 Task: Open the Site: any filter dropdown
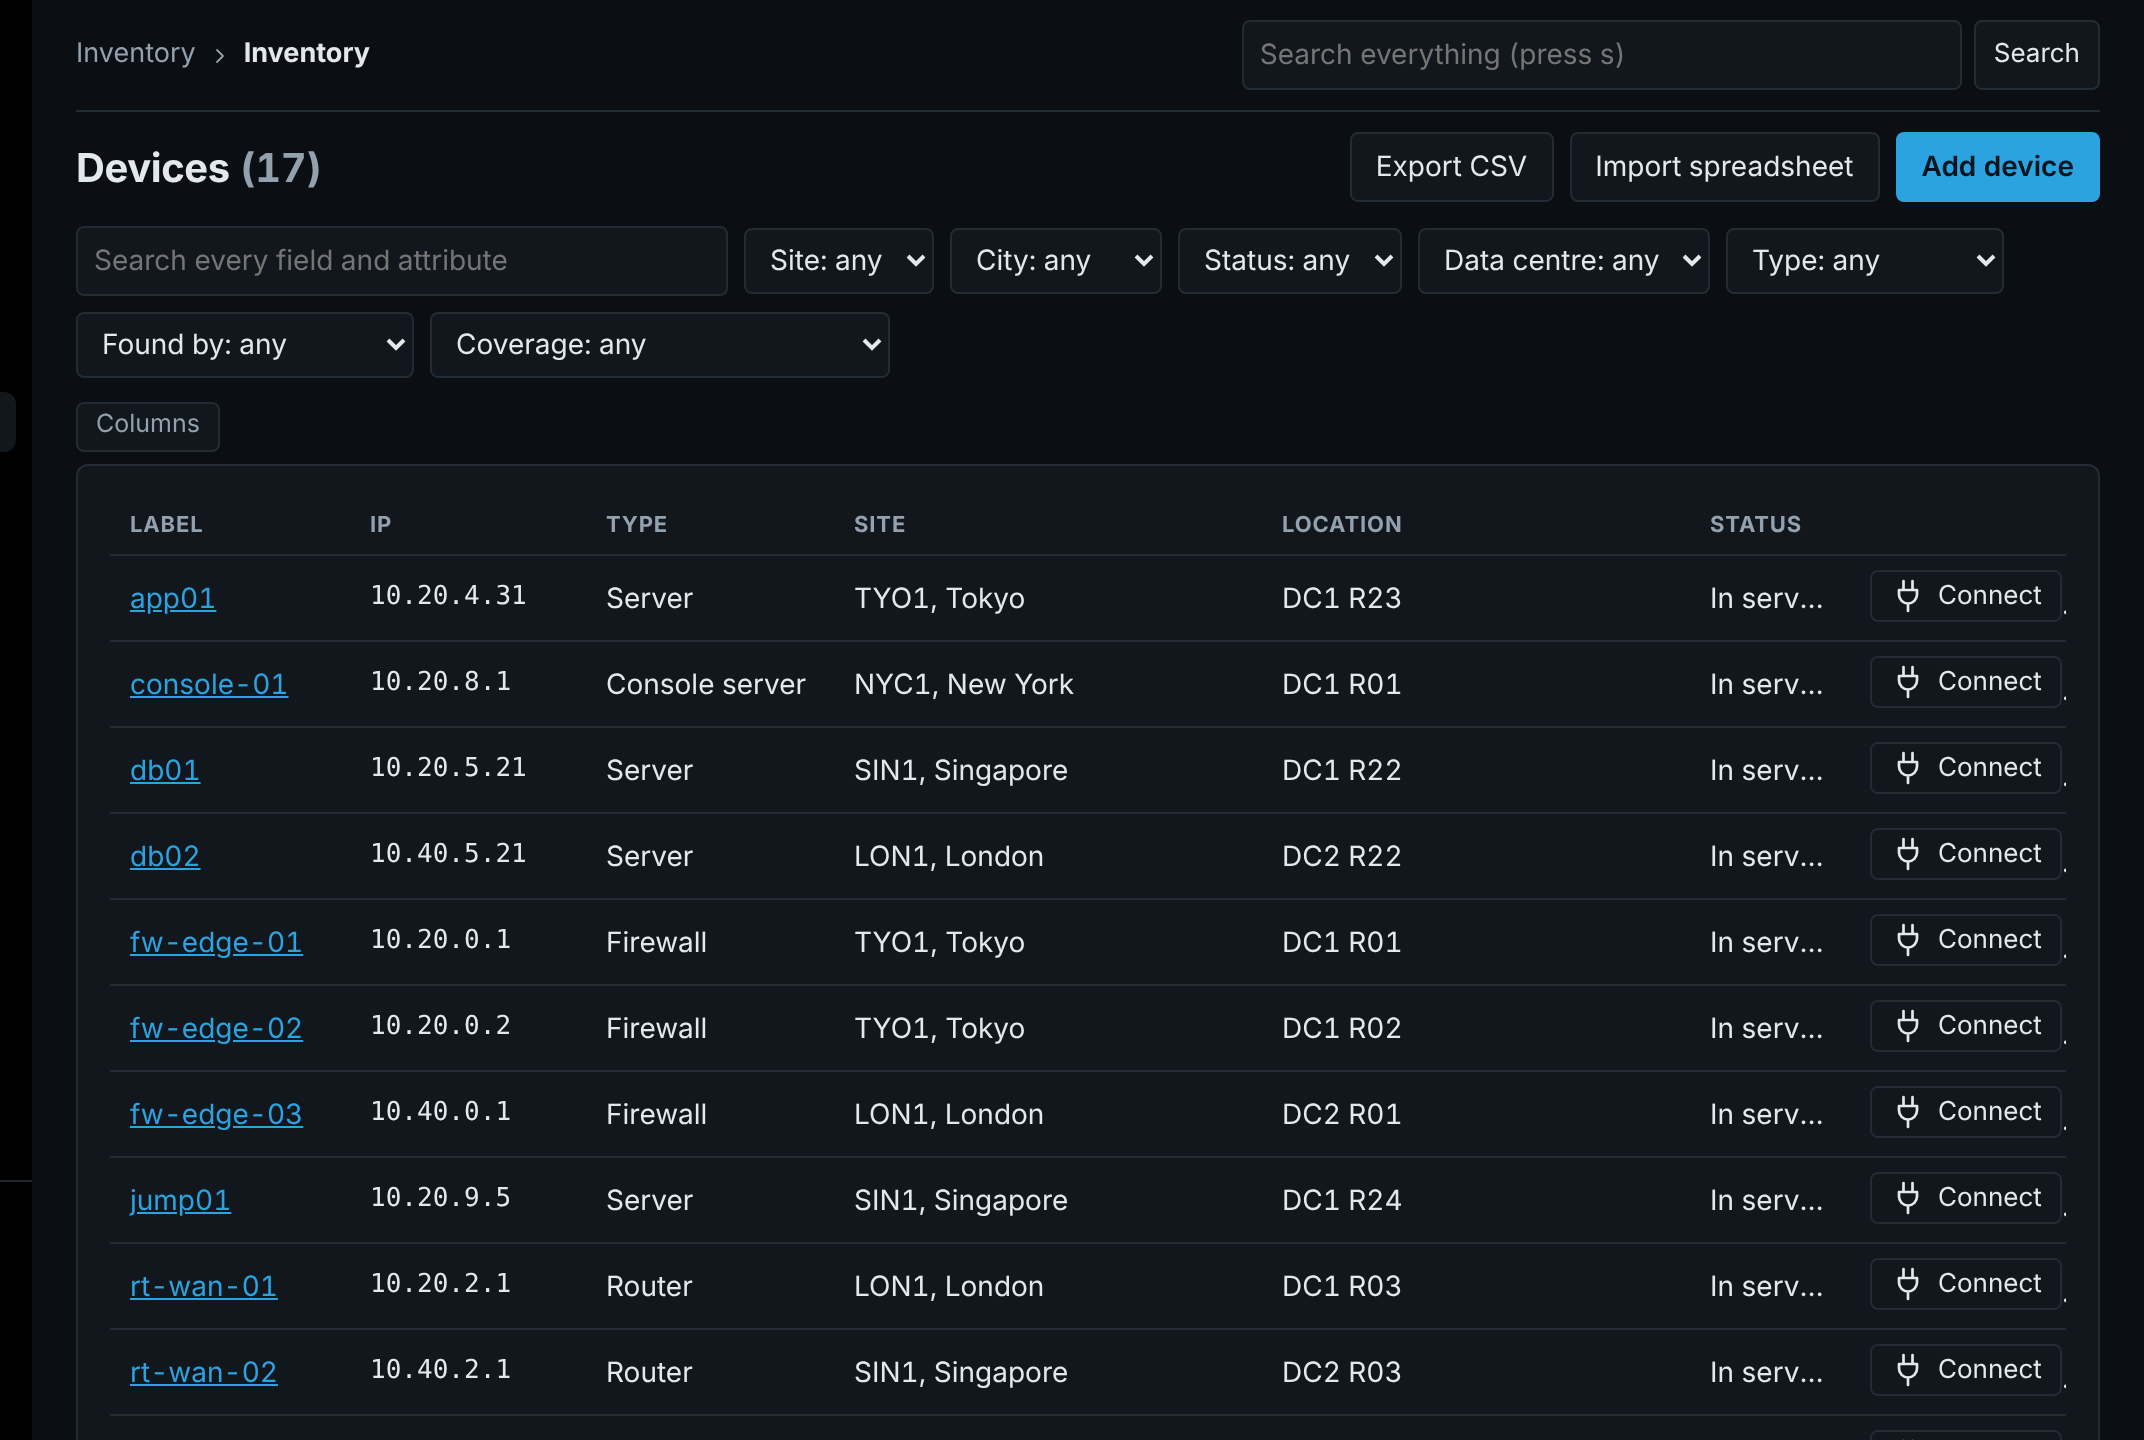click(838, 261)
